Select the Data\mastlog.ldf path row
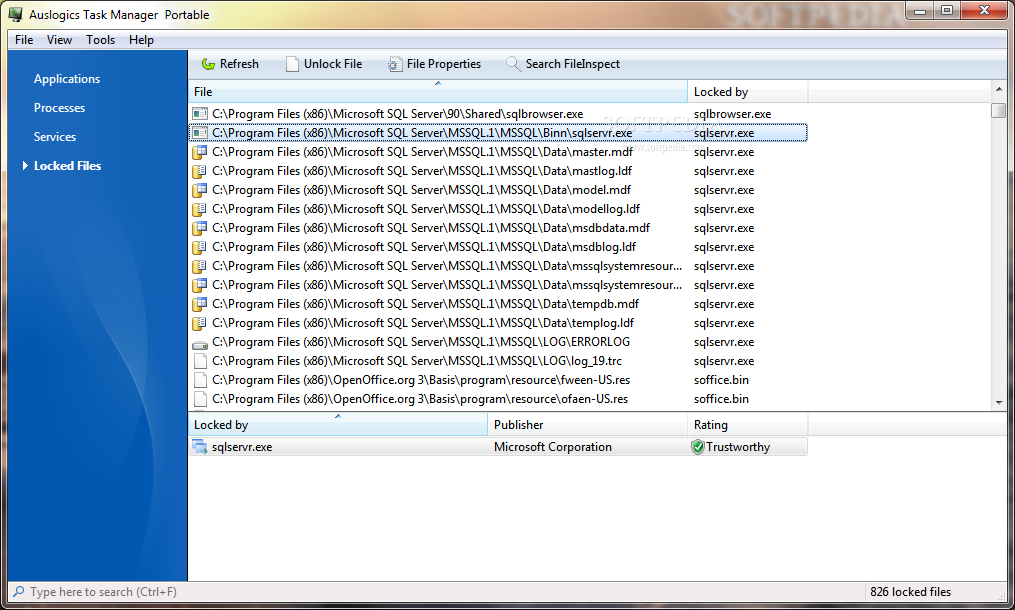 pos(498,171)
